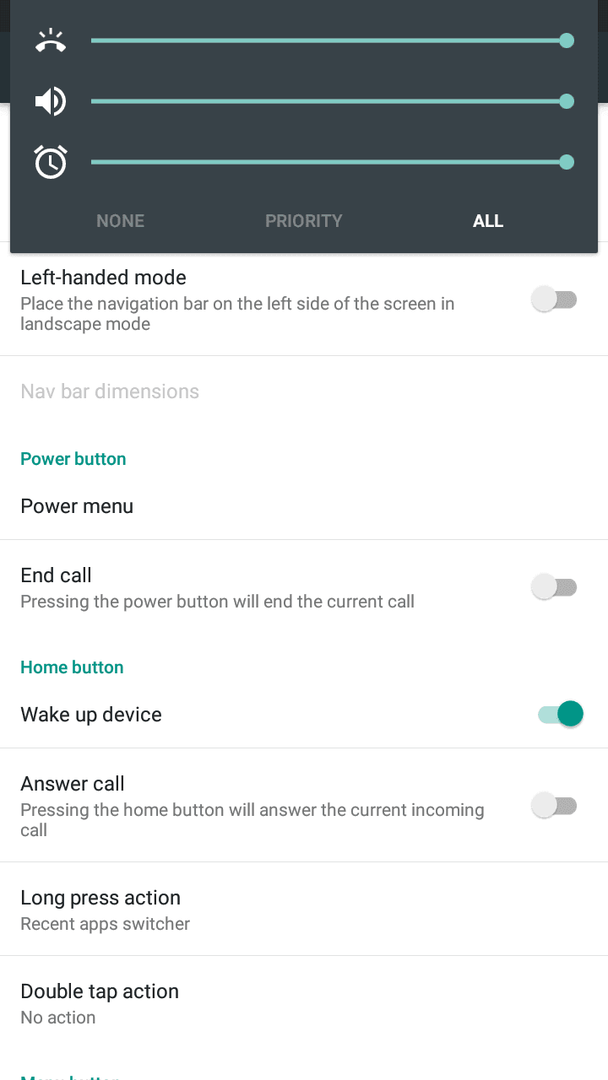608x1080 pixels.
Task: Click the alarm volume slider handle
Action: 567,162
